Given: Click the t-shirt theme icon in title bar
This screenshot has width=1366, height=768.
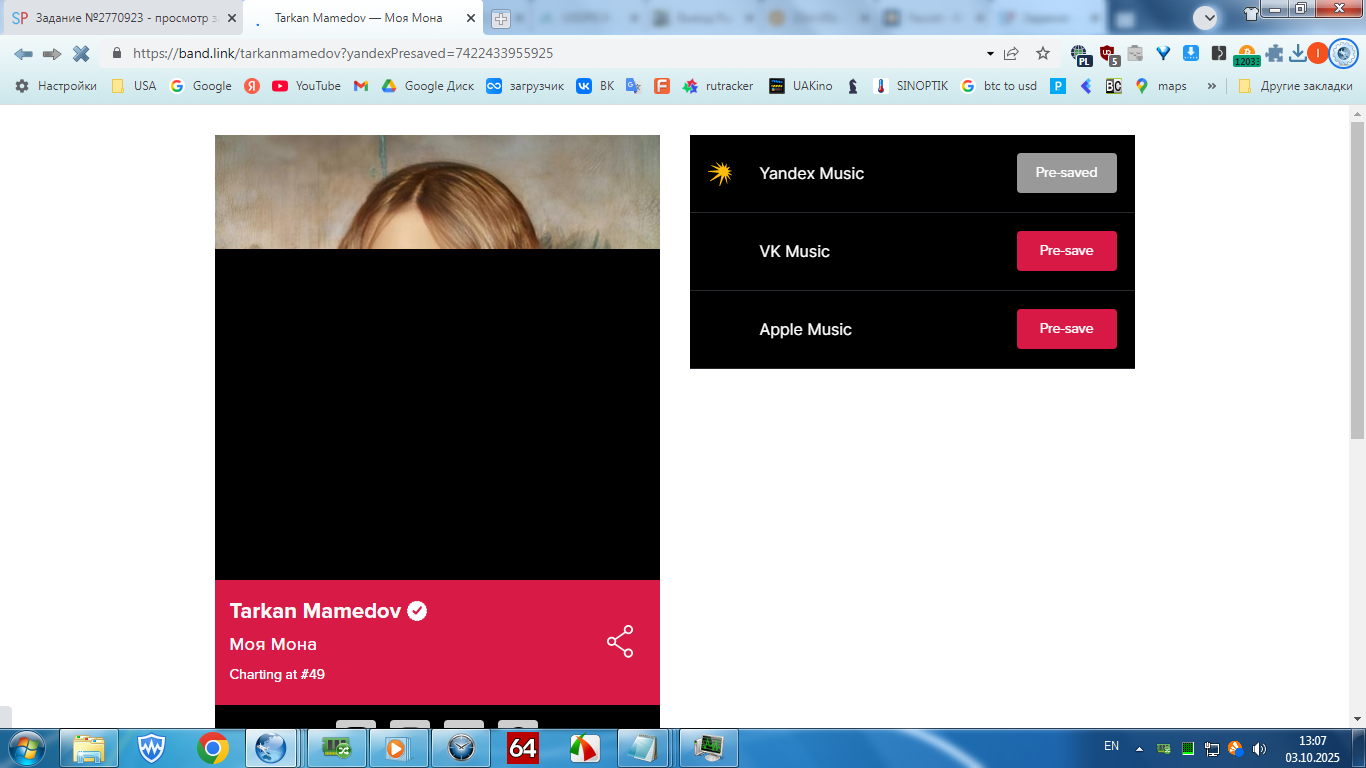Looking at the screenshot, I should (1251, 13).
